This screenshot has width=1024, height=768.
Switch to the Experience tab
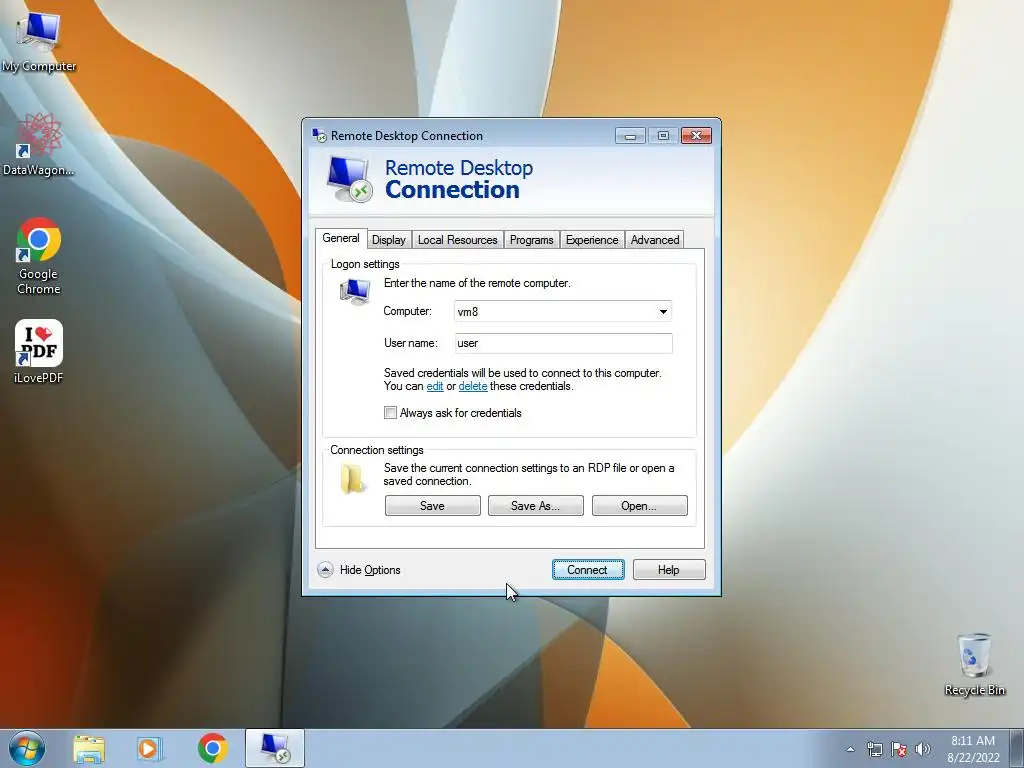click(592, 240)
